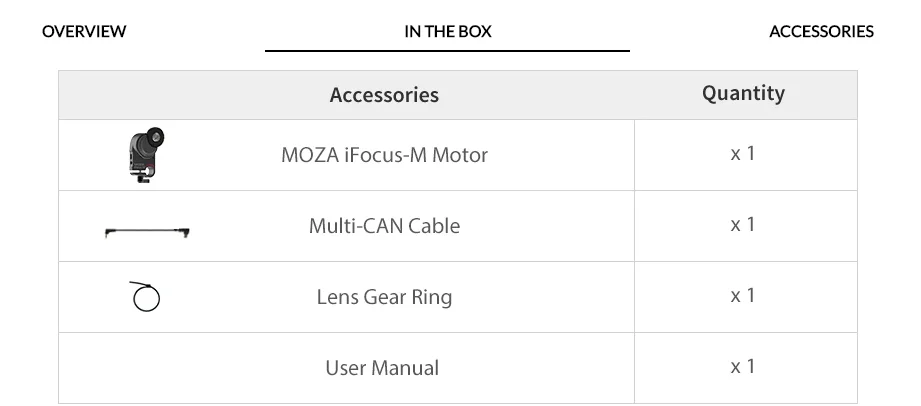Screen dimensions: 921x406
Task: Click the Lens Gear Ring loop image
Action: click(145, 297)
